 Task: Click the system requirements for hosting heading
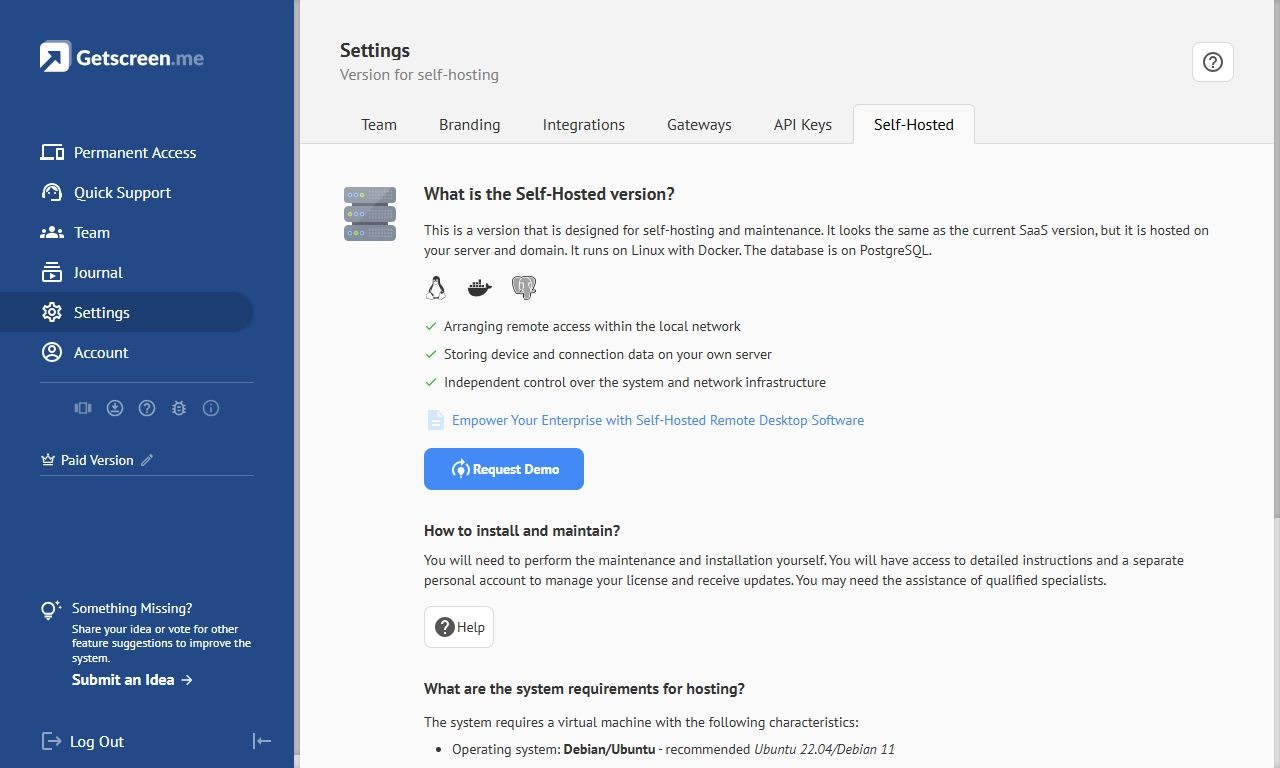(x=584, y=689)
